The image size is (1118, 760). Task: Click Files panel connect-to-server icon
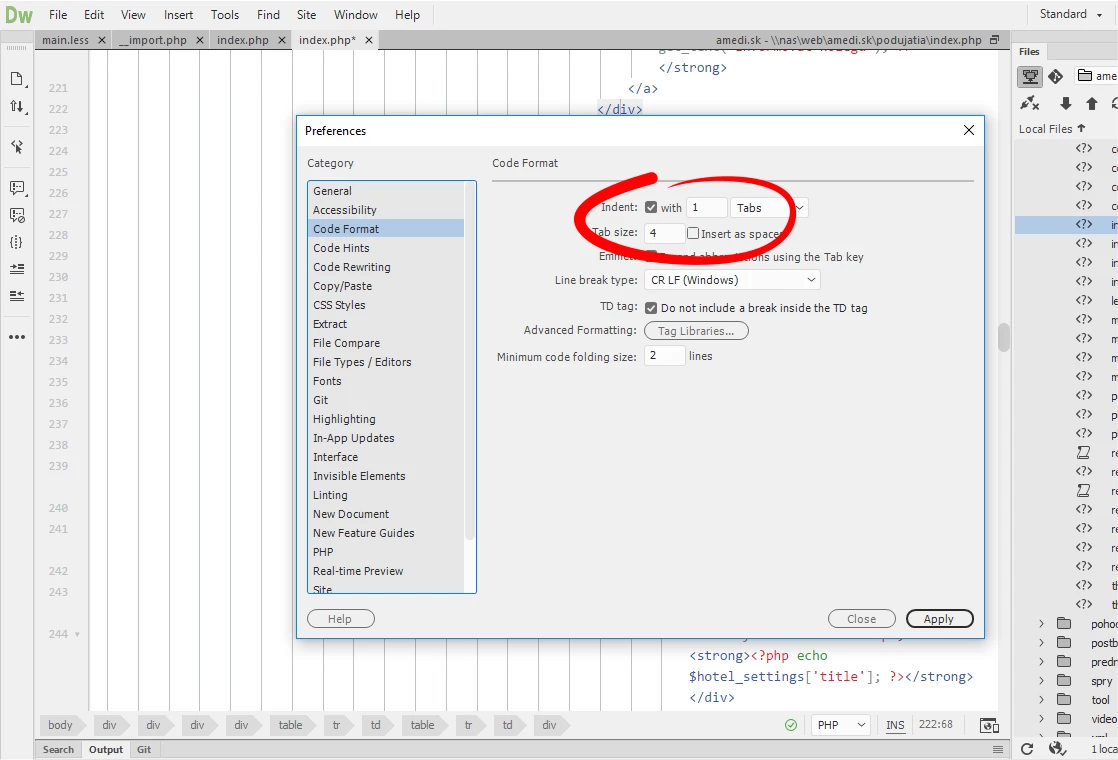point(1030,76)
